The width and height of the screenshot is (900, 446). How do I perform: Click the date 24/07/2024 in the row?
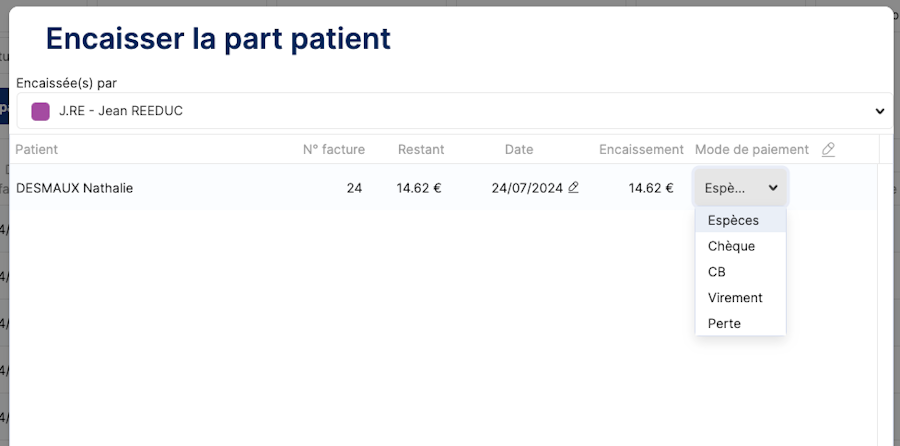click(527, 188)
